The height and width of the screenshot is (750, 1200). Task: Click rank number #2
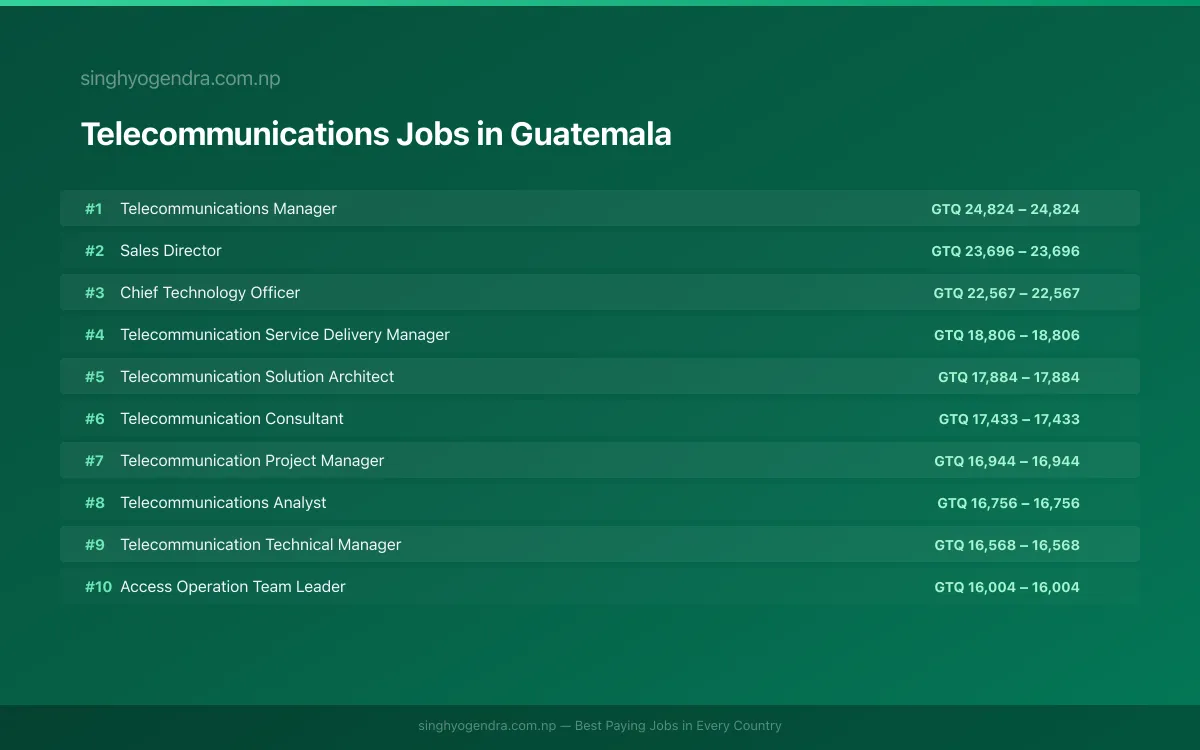click(94, 251)
